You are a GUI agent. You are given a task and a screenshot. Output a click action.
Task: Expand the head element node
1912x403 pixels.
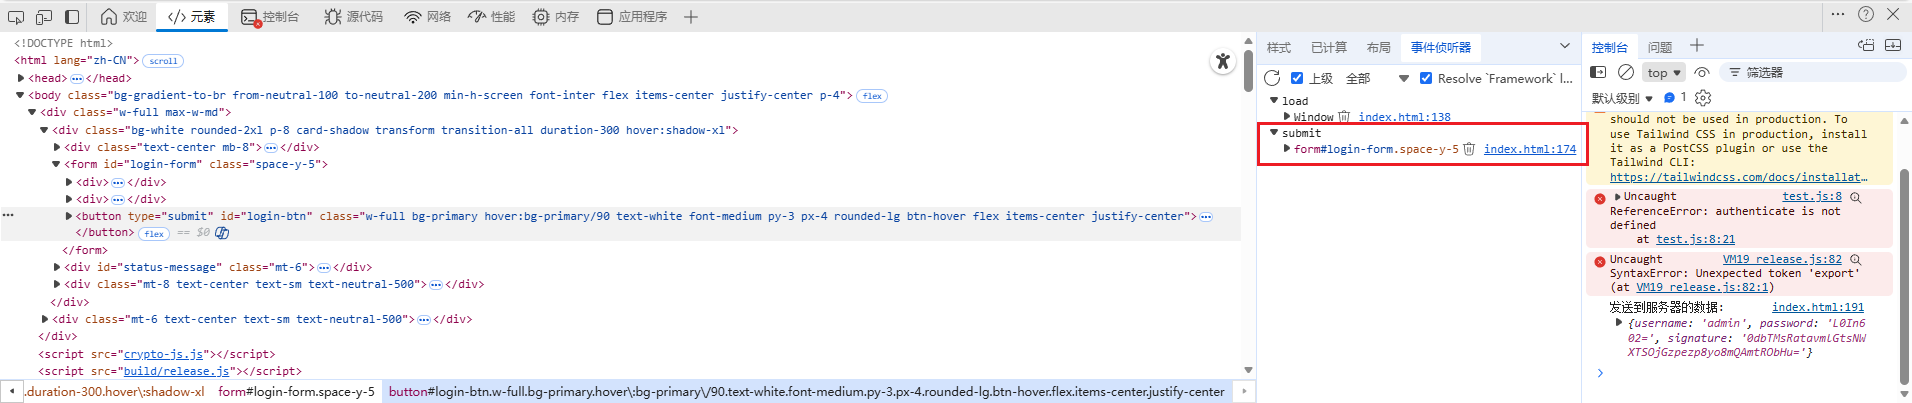pos(21,78)
